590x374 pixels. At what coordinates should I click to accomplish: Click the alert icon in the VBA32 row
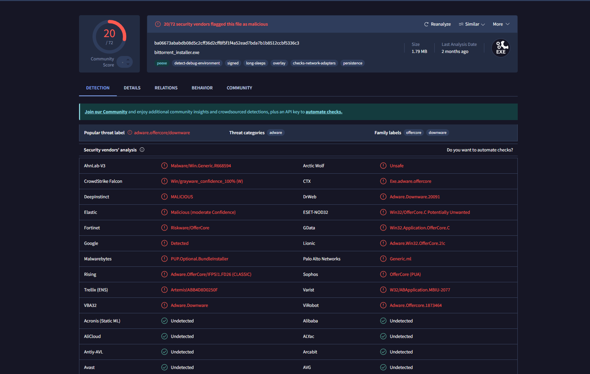[164, 306]
